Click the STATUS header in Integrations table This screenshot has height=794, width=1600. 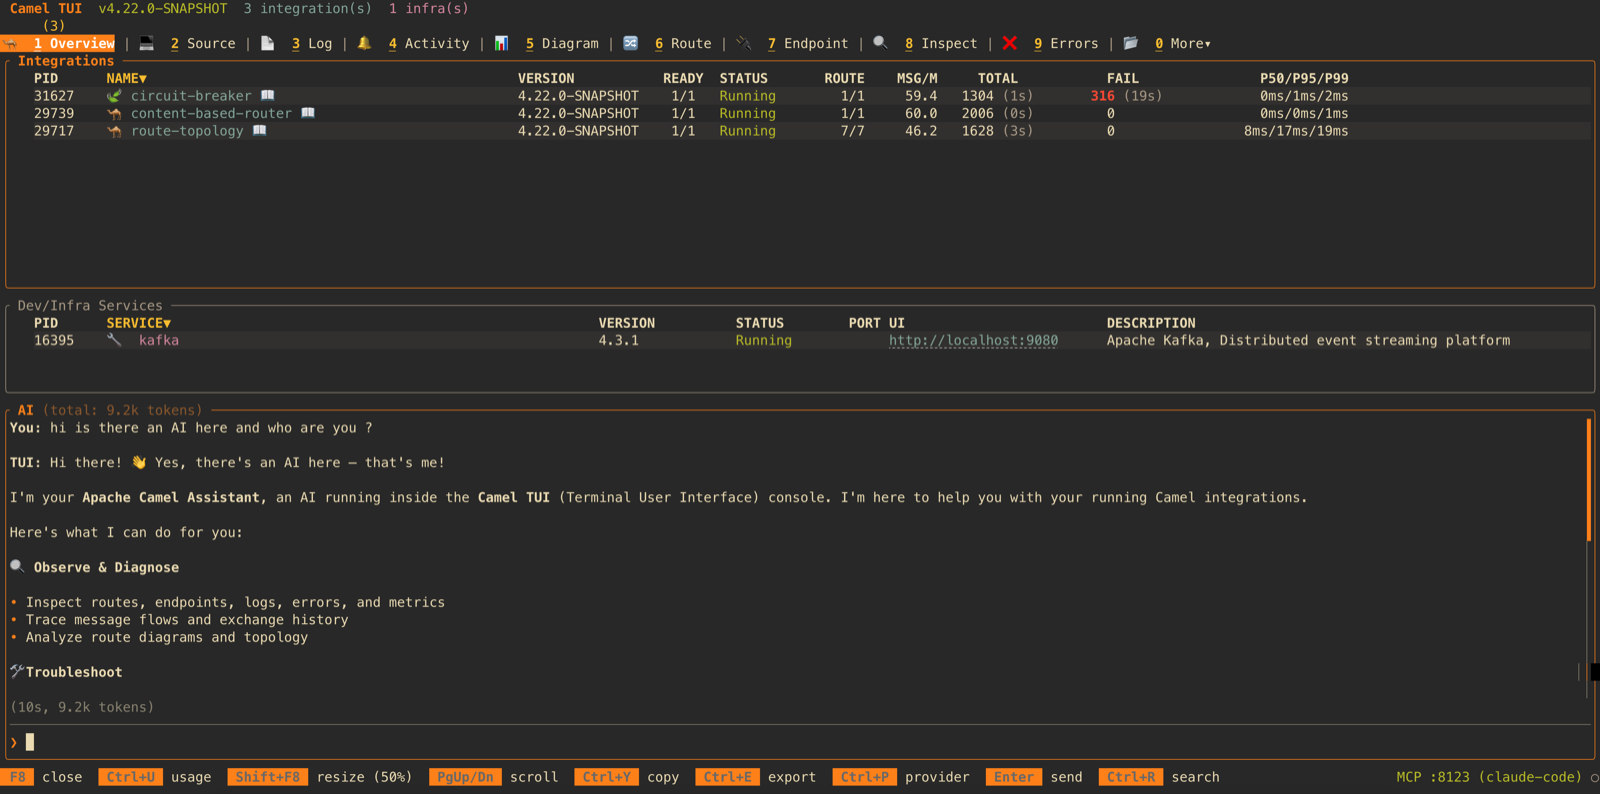pyautogui.click(x=744, y=78)
